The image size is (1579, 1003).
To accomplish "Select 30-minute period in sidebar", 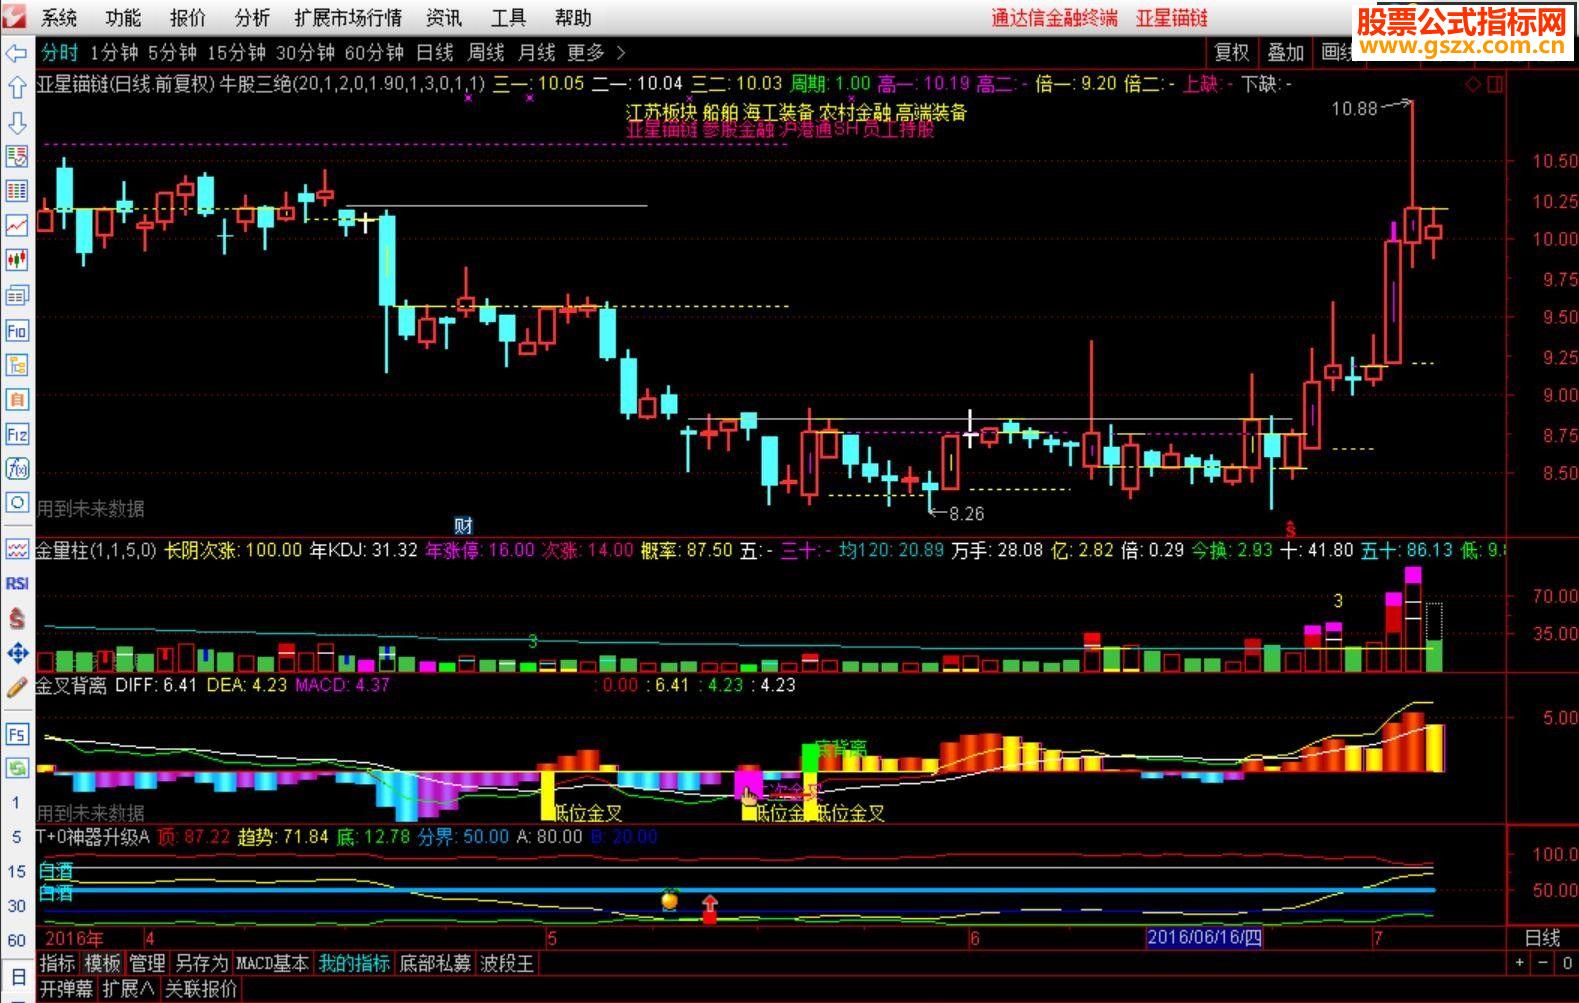I will click(x=17, y=906).
